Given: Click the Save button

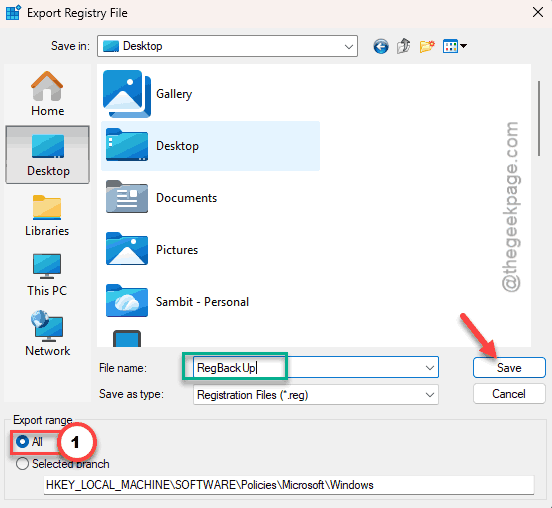Looking at the screenshot, I should (509, 368).
